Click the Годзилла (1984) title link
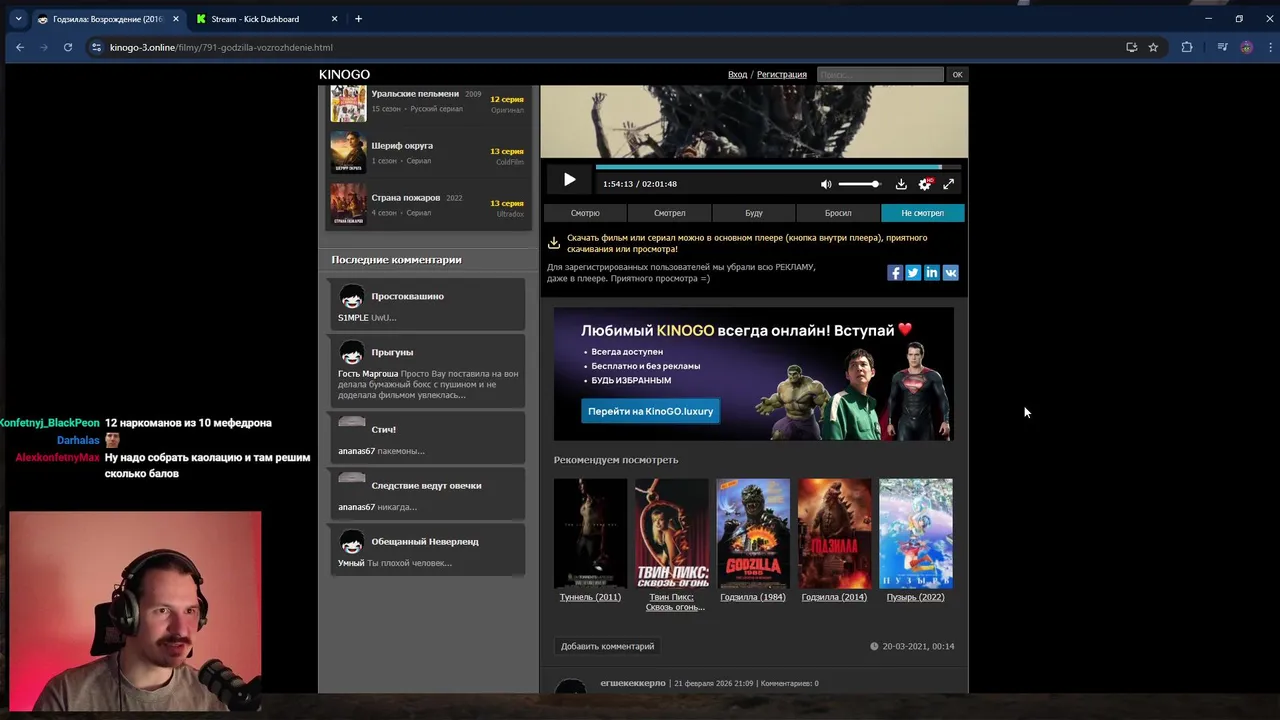 point(753,597)
